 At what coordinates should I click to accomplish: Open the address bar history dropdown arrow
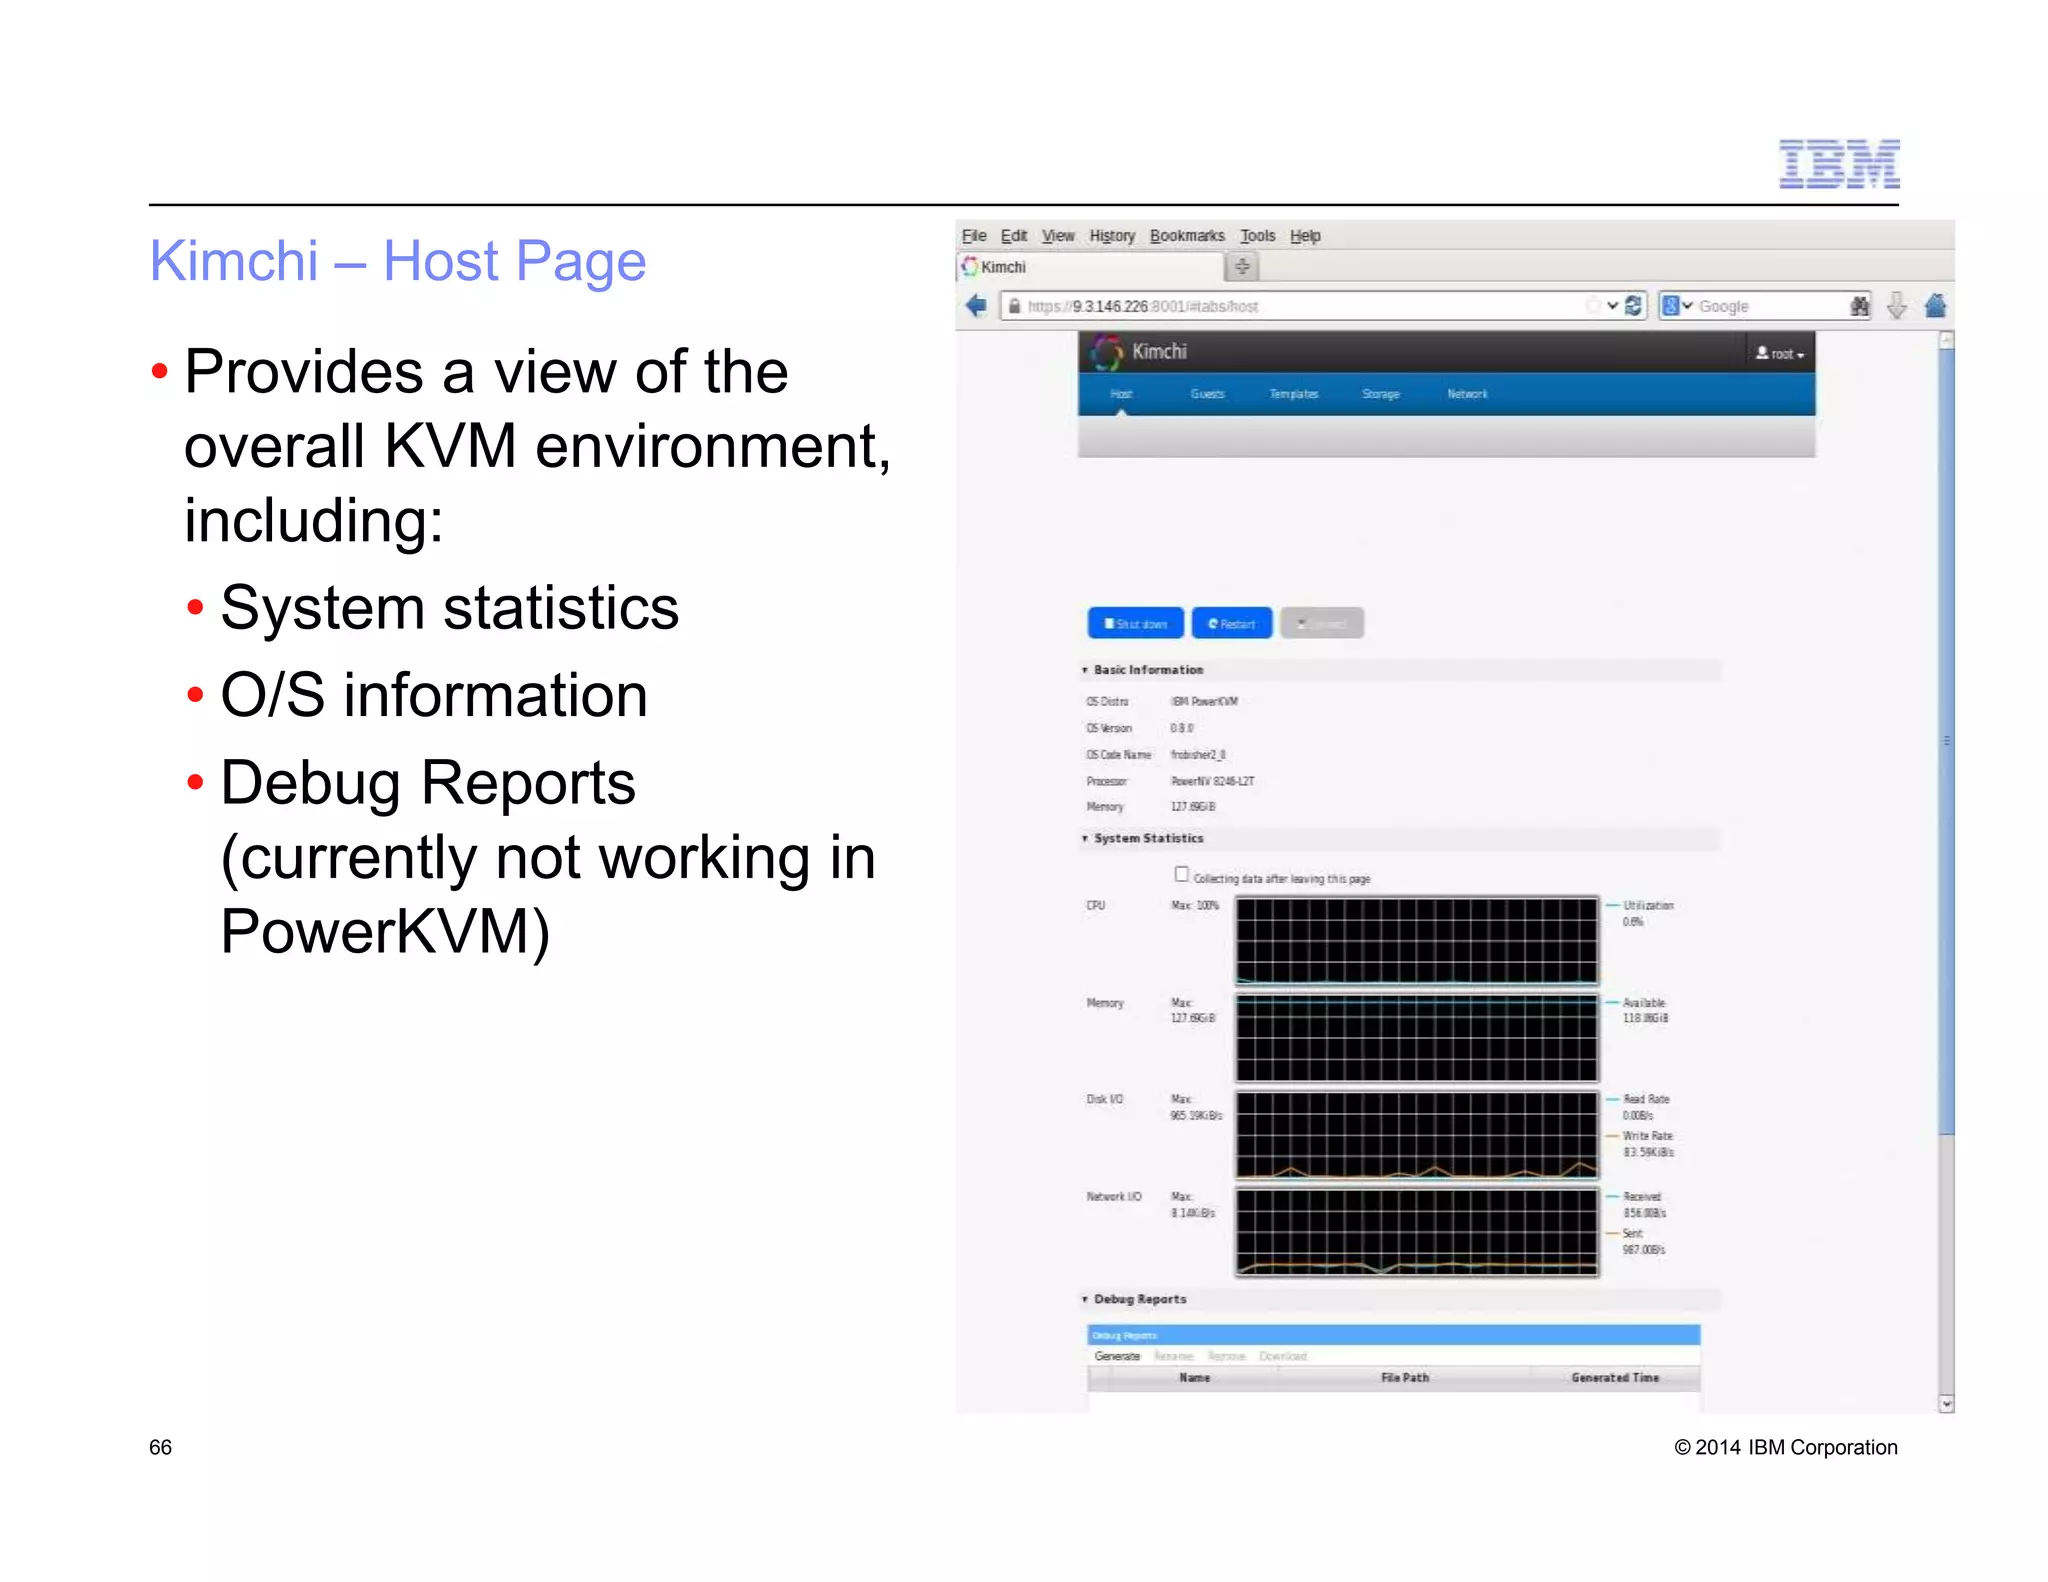pyautogui.click(x=1612, y=306)
